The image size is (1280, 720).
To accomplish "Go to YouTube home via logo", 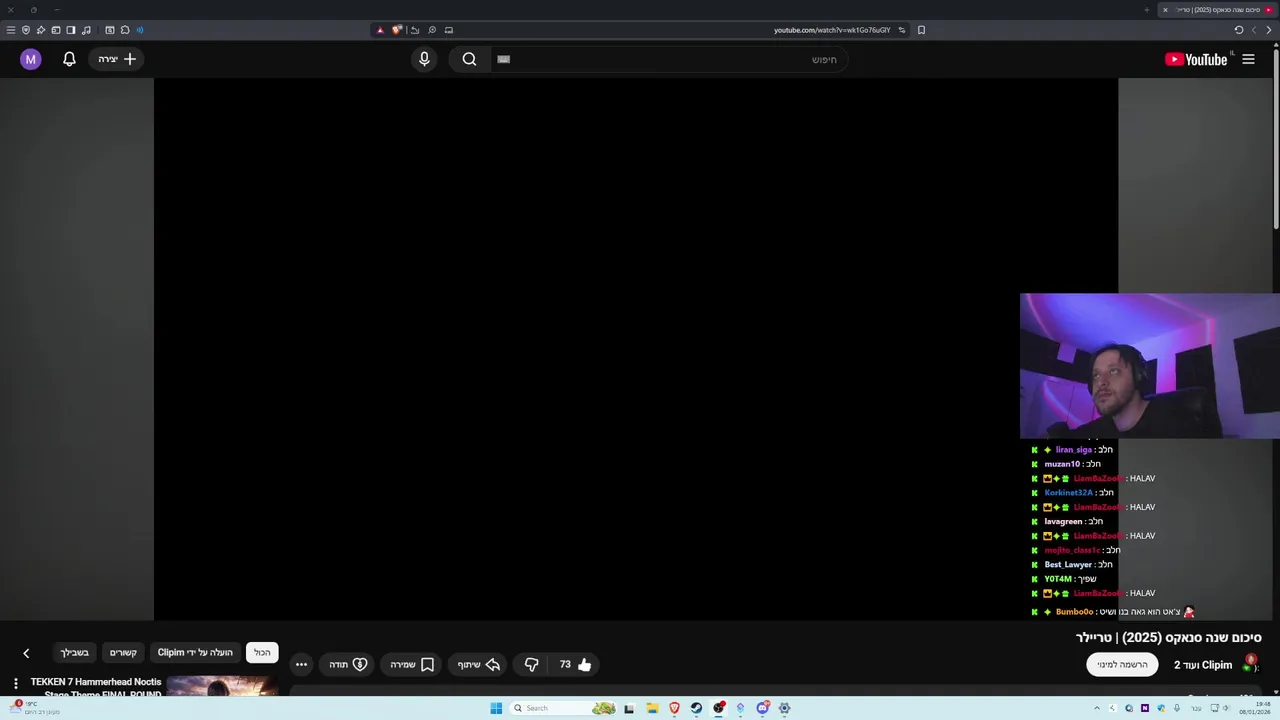I will [1196, 59].
